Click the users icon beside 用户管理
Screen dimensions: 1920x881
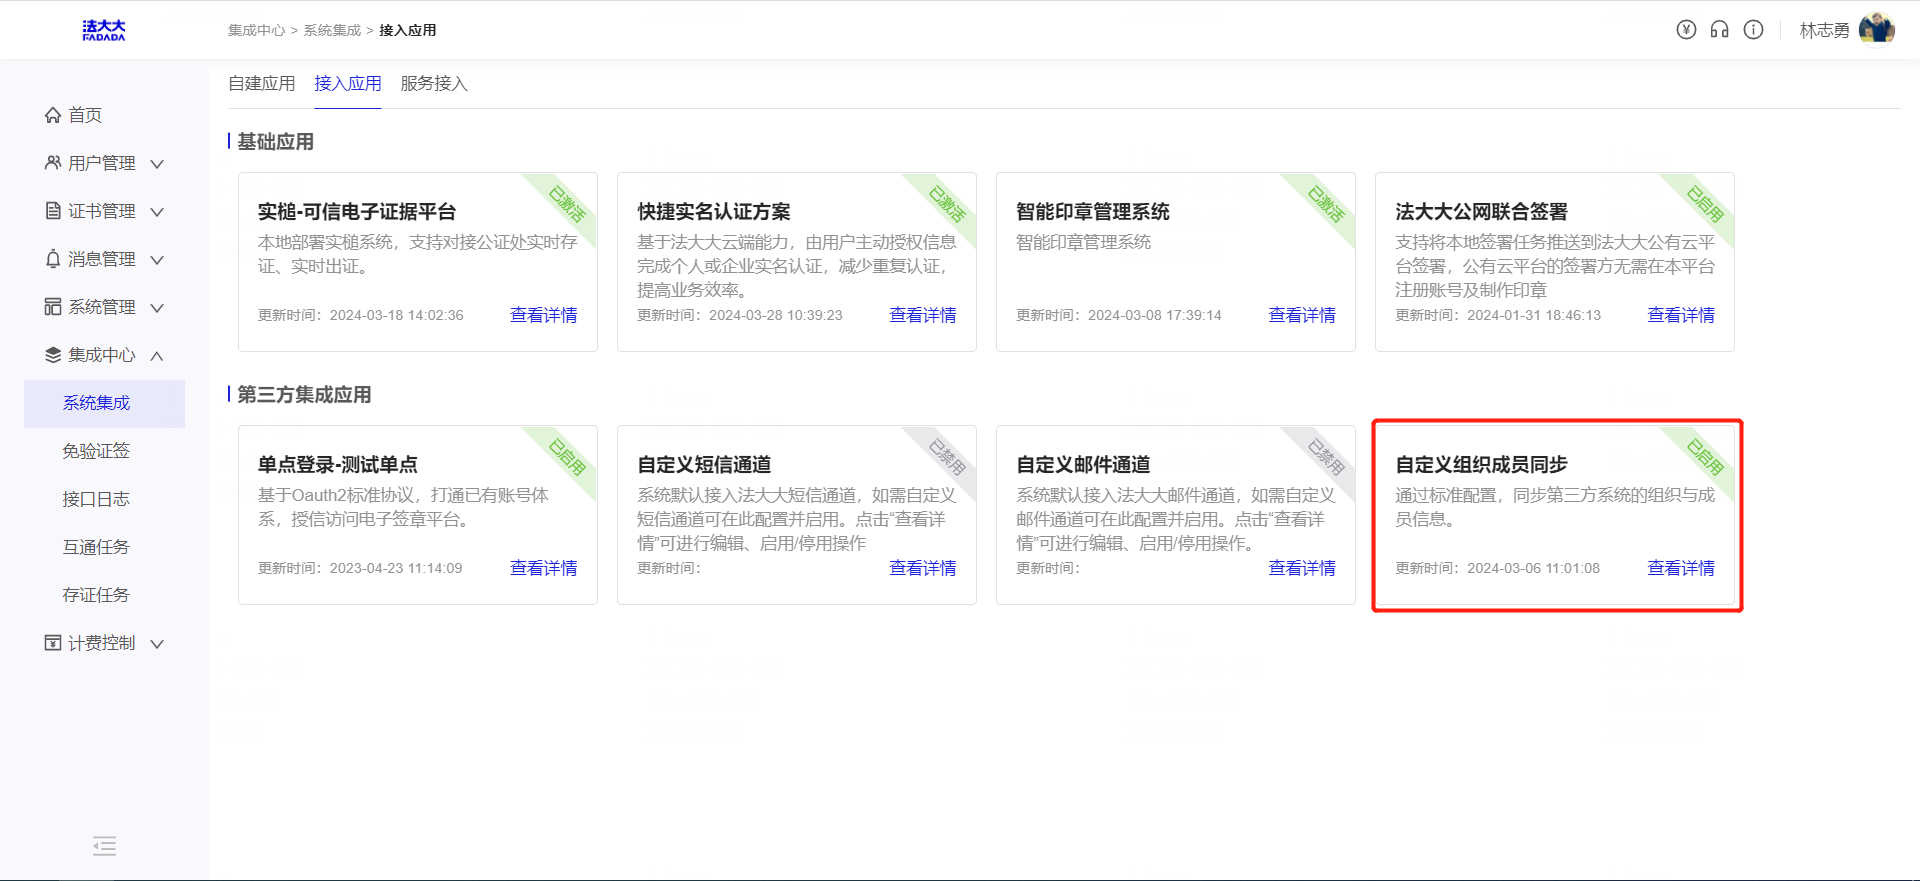coord(53,163)
